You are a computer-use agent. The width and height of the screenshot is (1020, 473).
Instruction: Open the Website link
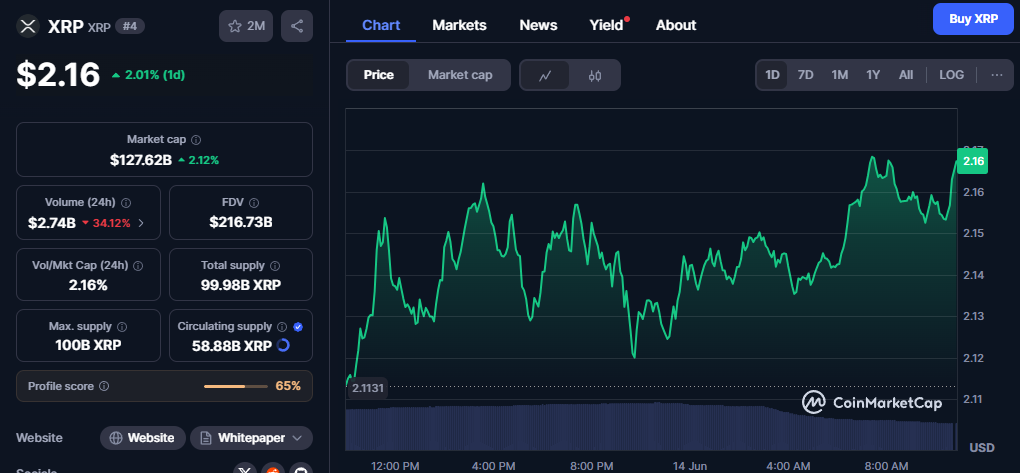click(142, 438)
